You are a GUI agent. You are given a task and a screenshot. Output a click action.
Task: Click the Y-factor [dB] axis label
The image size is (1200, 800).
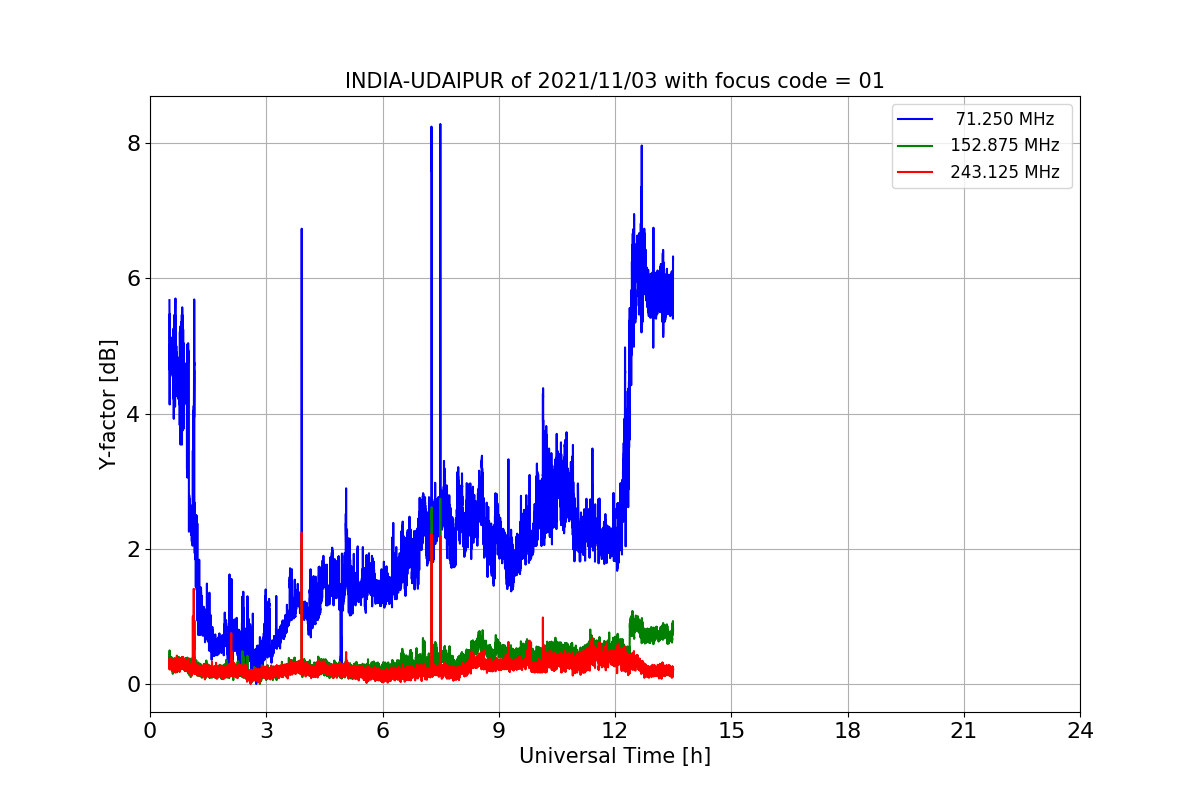click(x=108, y=404)
